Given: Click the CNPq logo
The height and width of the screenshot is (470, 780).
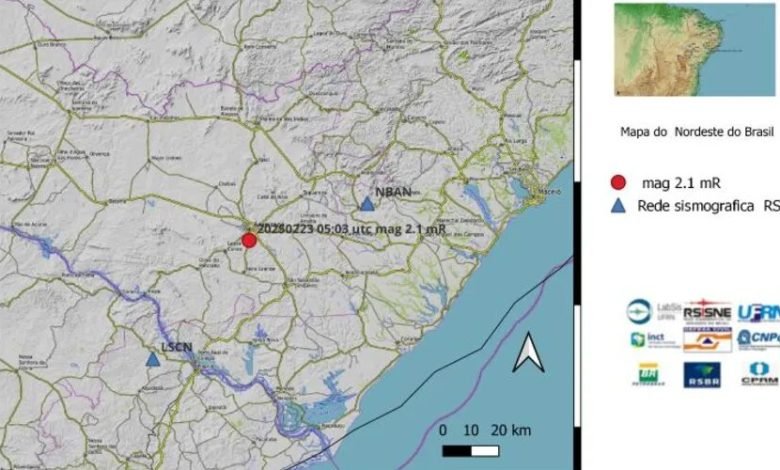Looking at the screenshot, I should click(x=759, y=340).
